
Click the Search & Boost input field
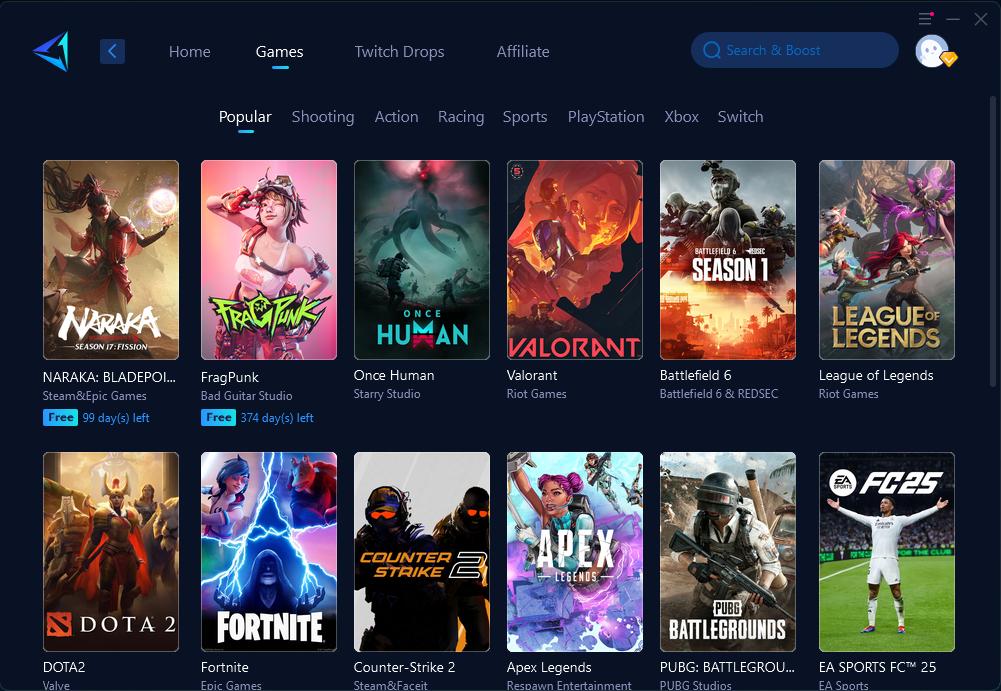[x=800, y=50]
